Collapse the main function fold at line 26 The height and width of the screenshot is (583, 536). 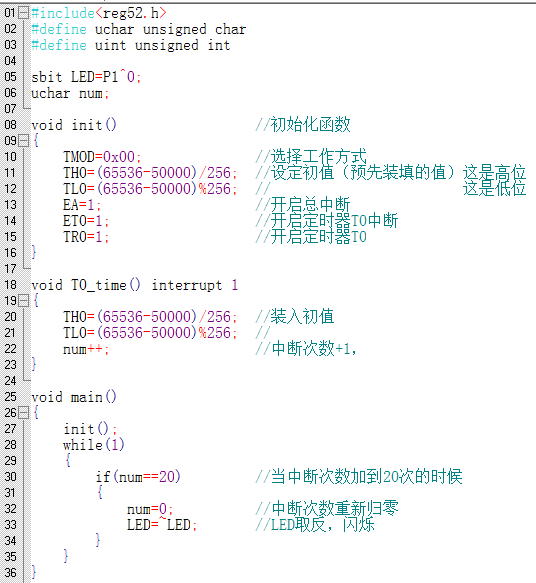[x=23, y=413]
